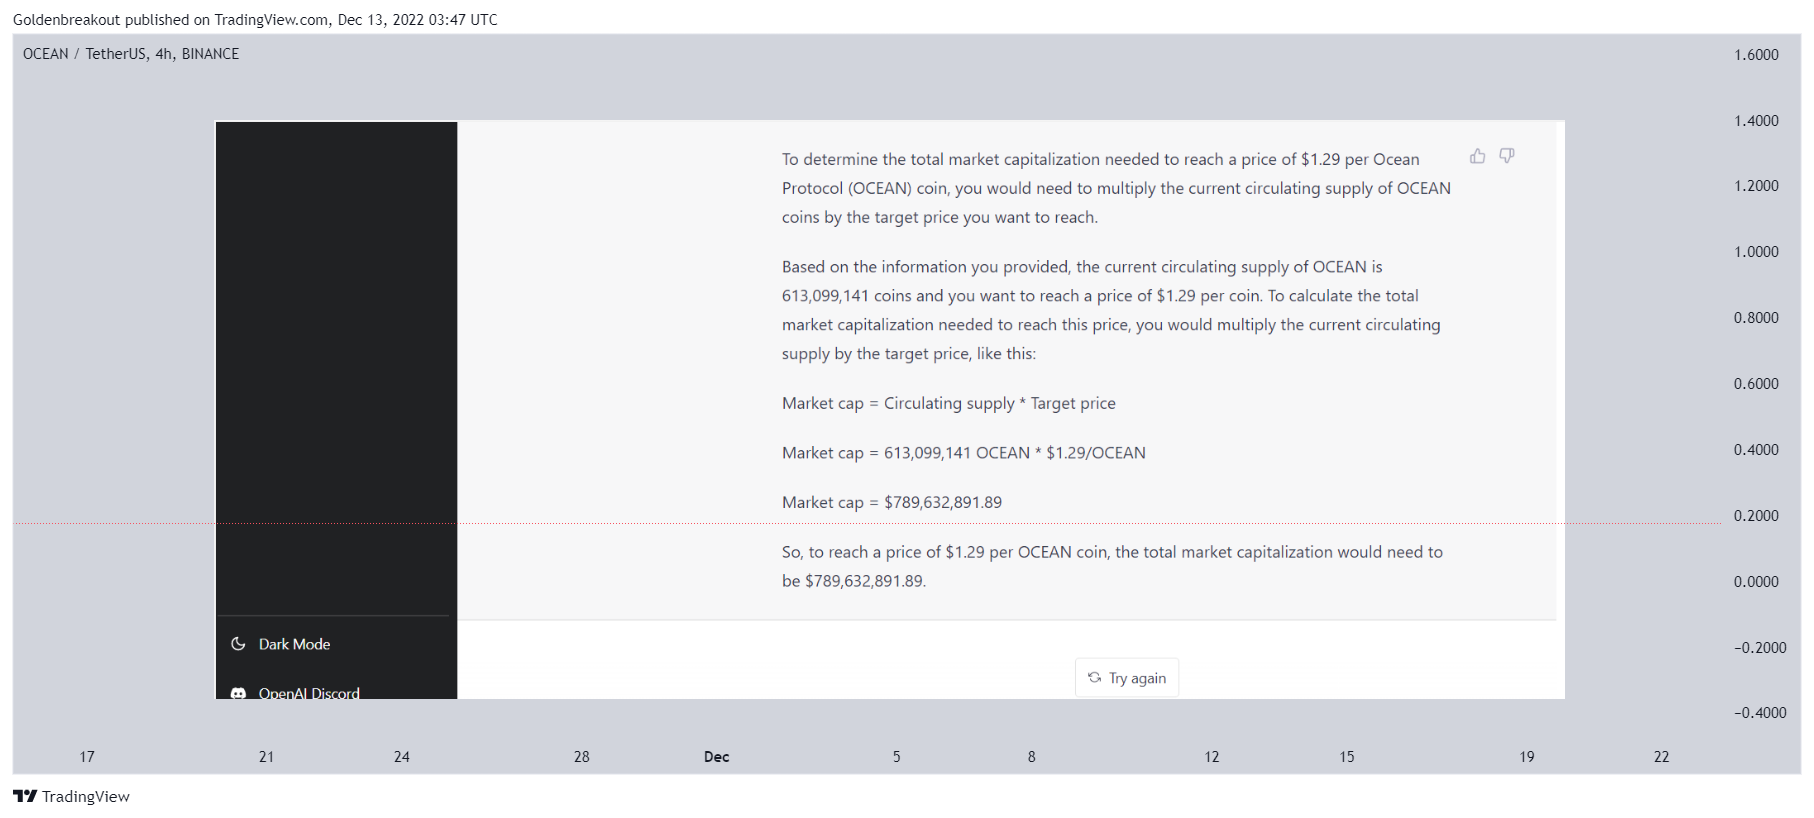Toggle Dark Mode in sidebar

click(x=336, y=644)
